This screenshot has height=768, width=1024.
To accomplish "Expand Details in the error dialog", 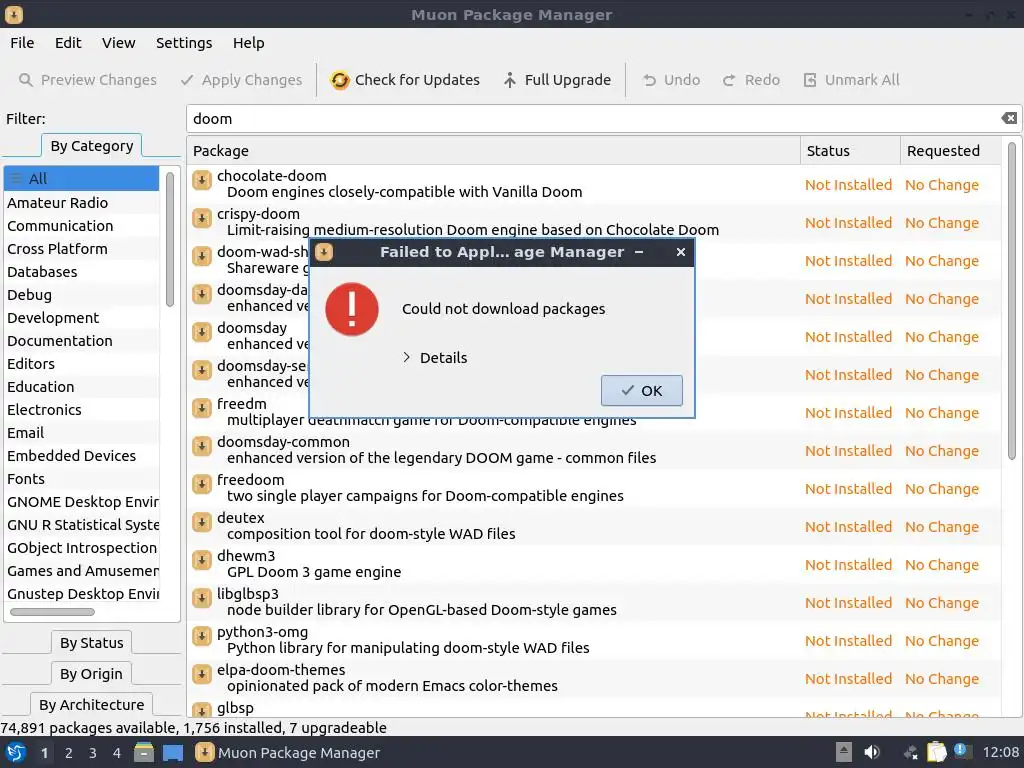I will tap(435, 357).
